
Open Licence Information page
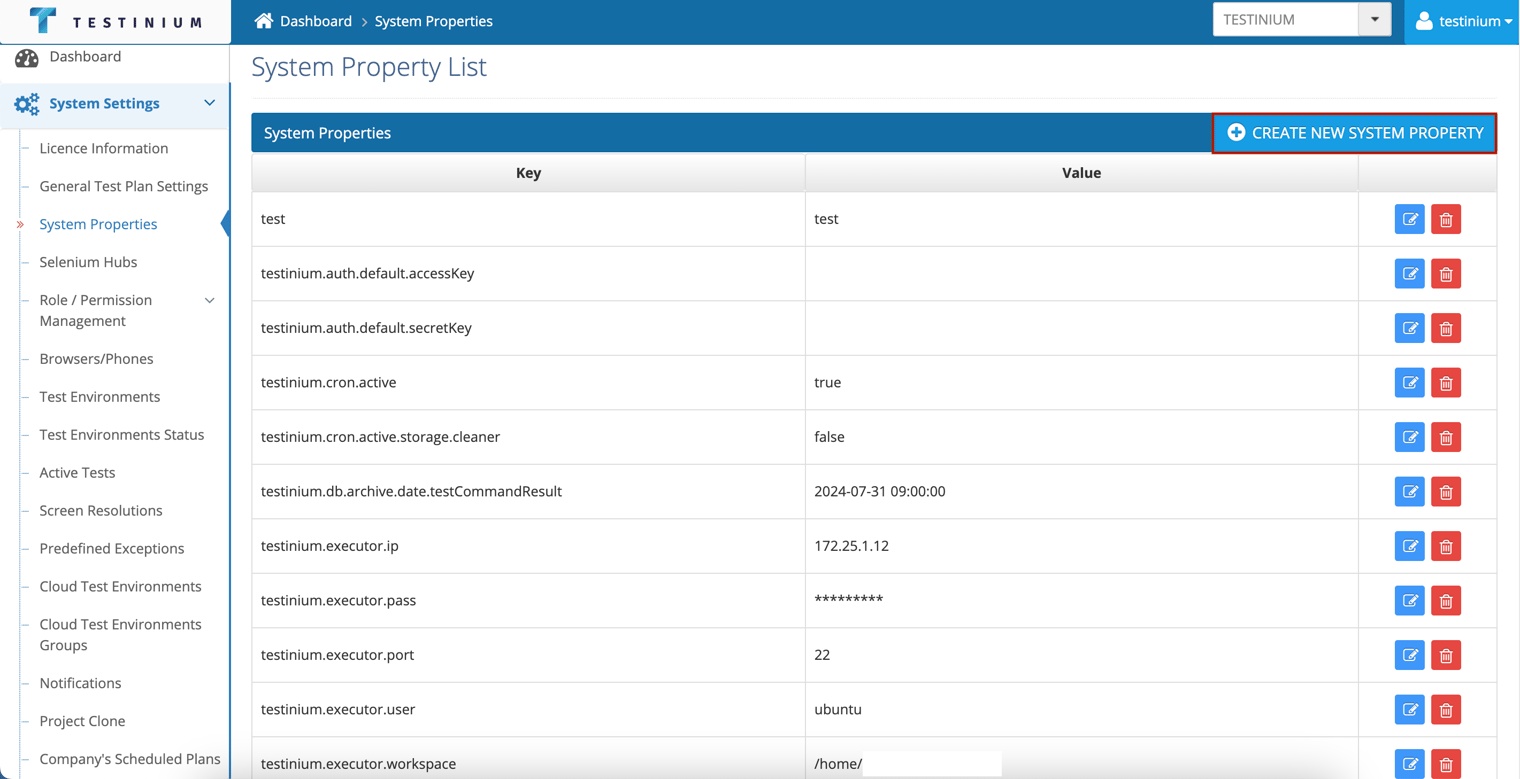(104, 148)
